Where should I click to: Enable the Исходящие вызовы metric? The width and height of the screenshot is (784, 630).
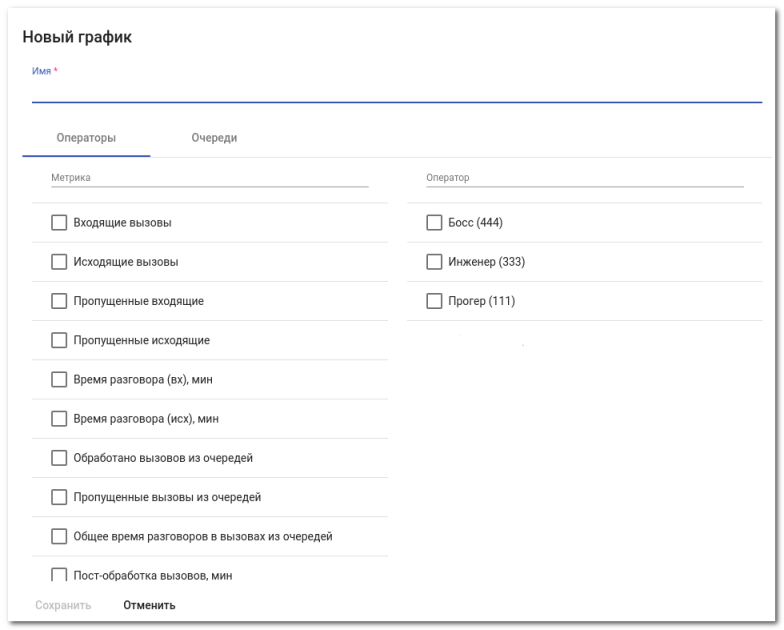coord(59,262)
